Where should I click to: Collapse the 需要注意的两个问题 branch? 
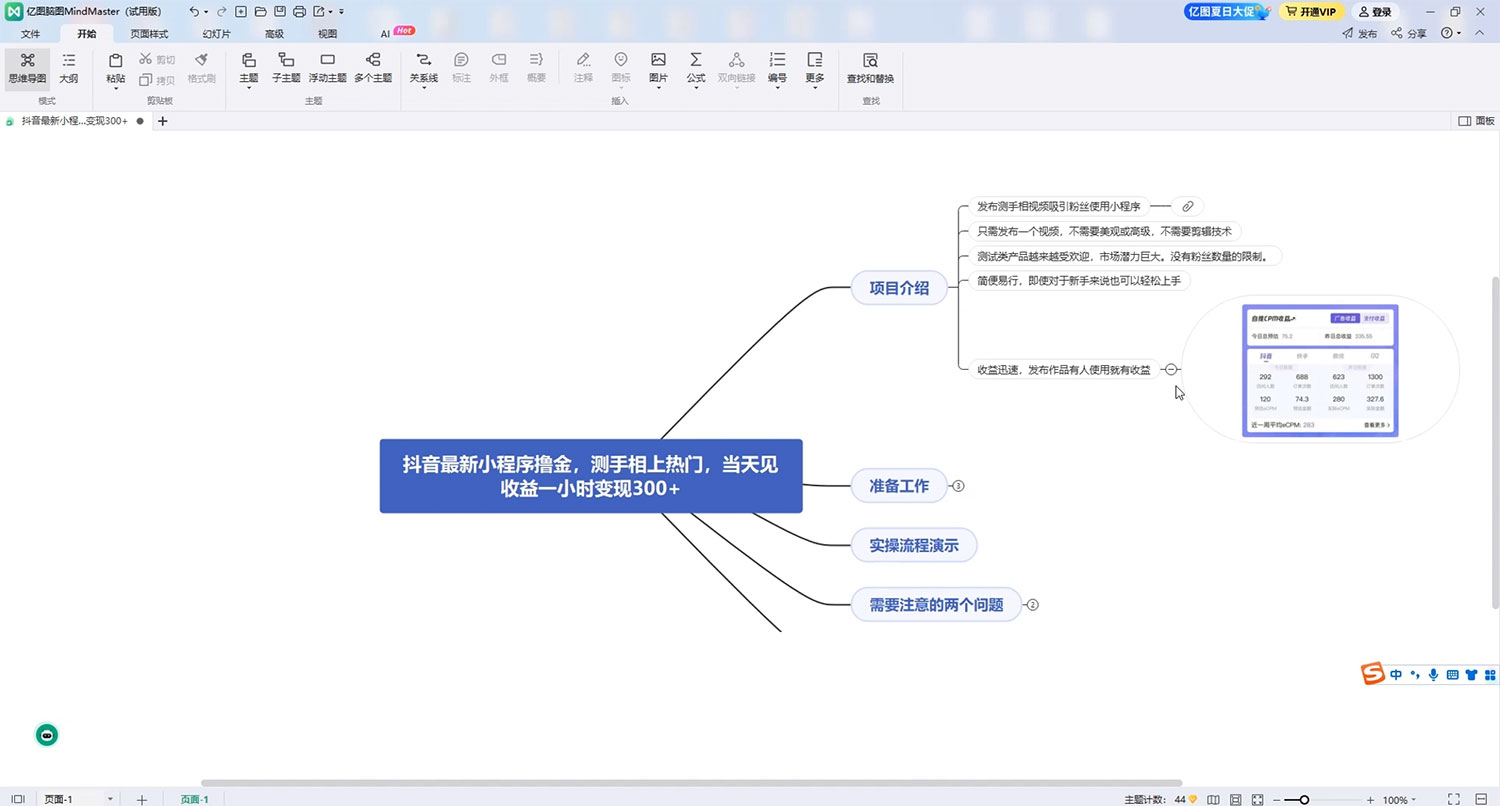point(1033,604)
